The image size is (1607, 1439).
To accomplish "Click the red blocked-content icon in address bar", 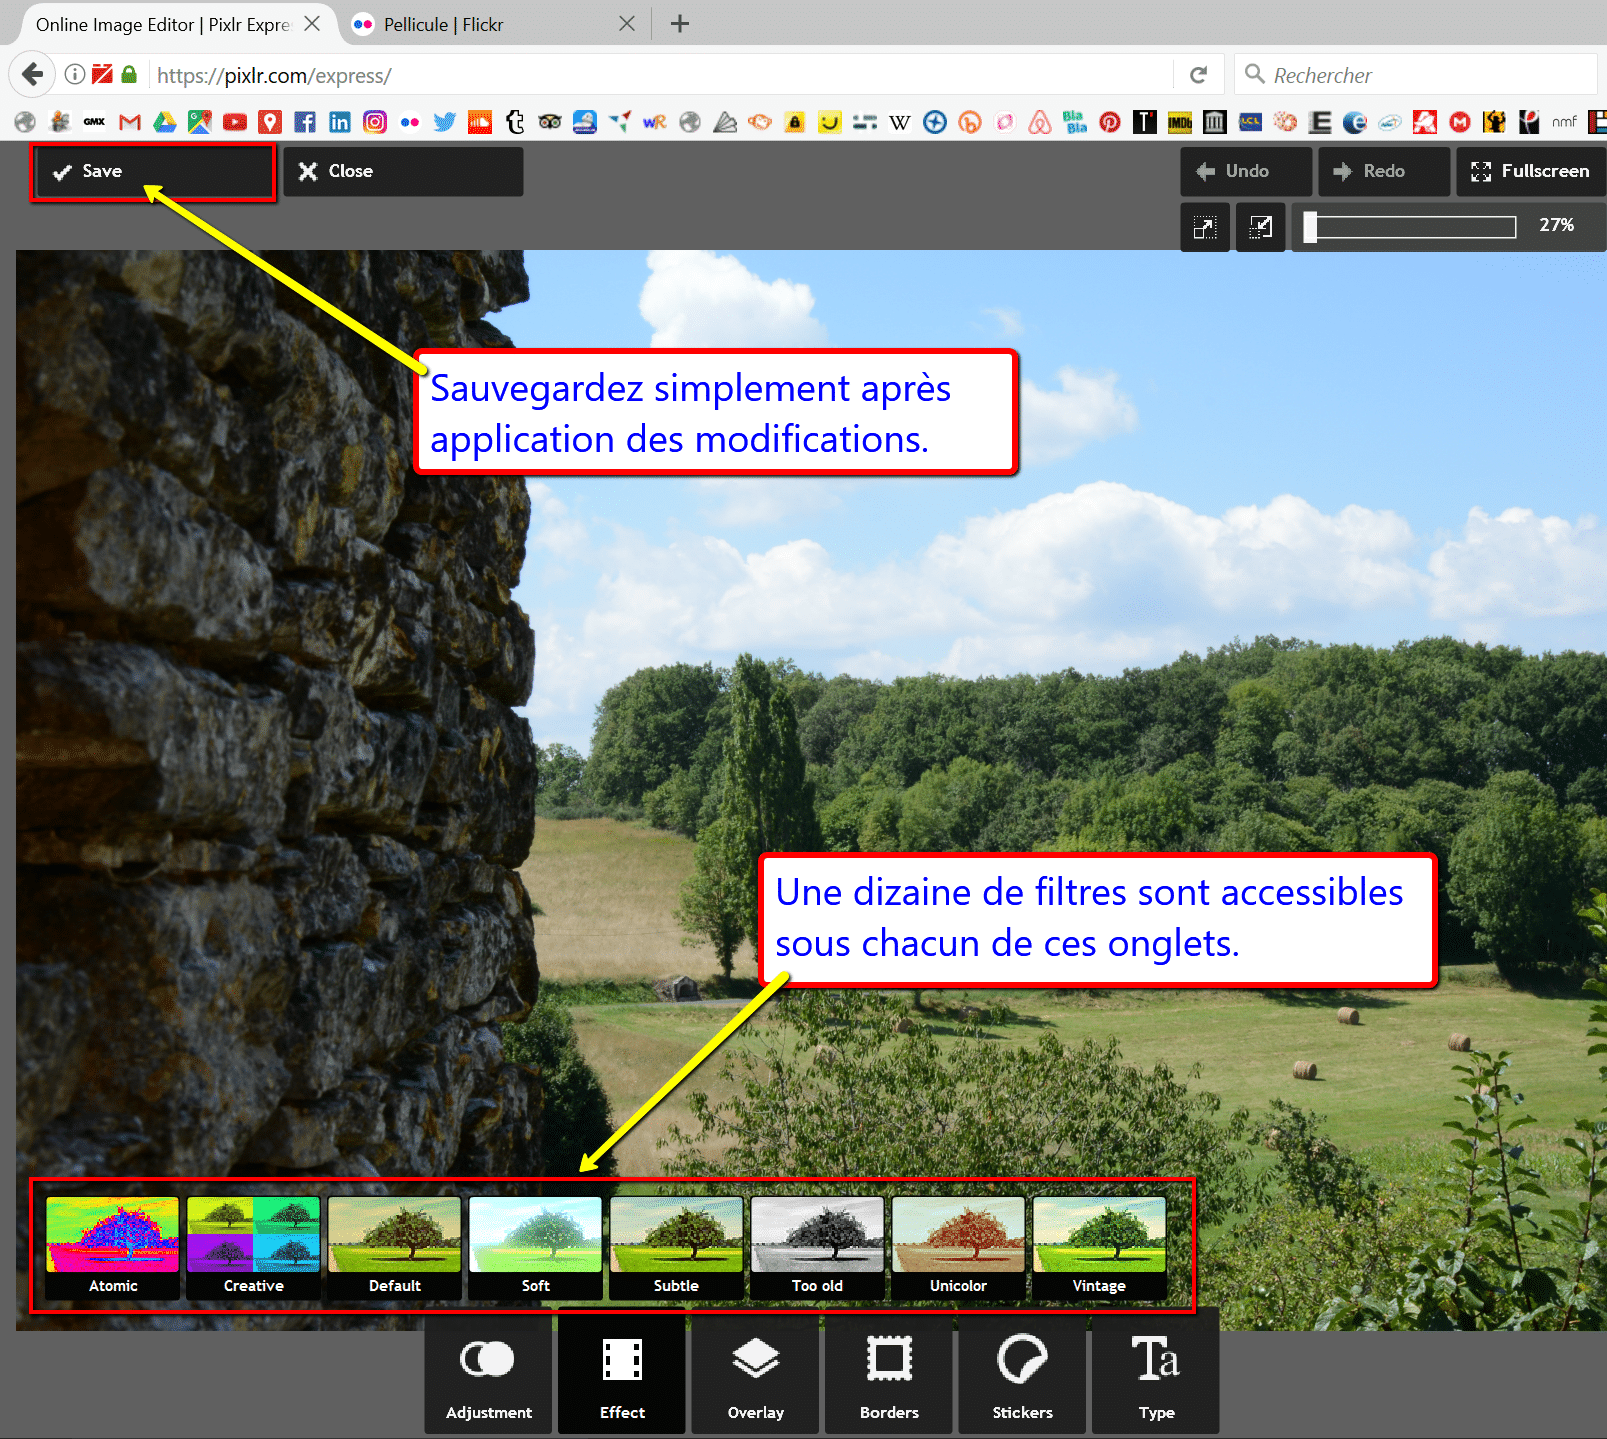I will click(102, 74).
